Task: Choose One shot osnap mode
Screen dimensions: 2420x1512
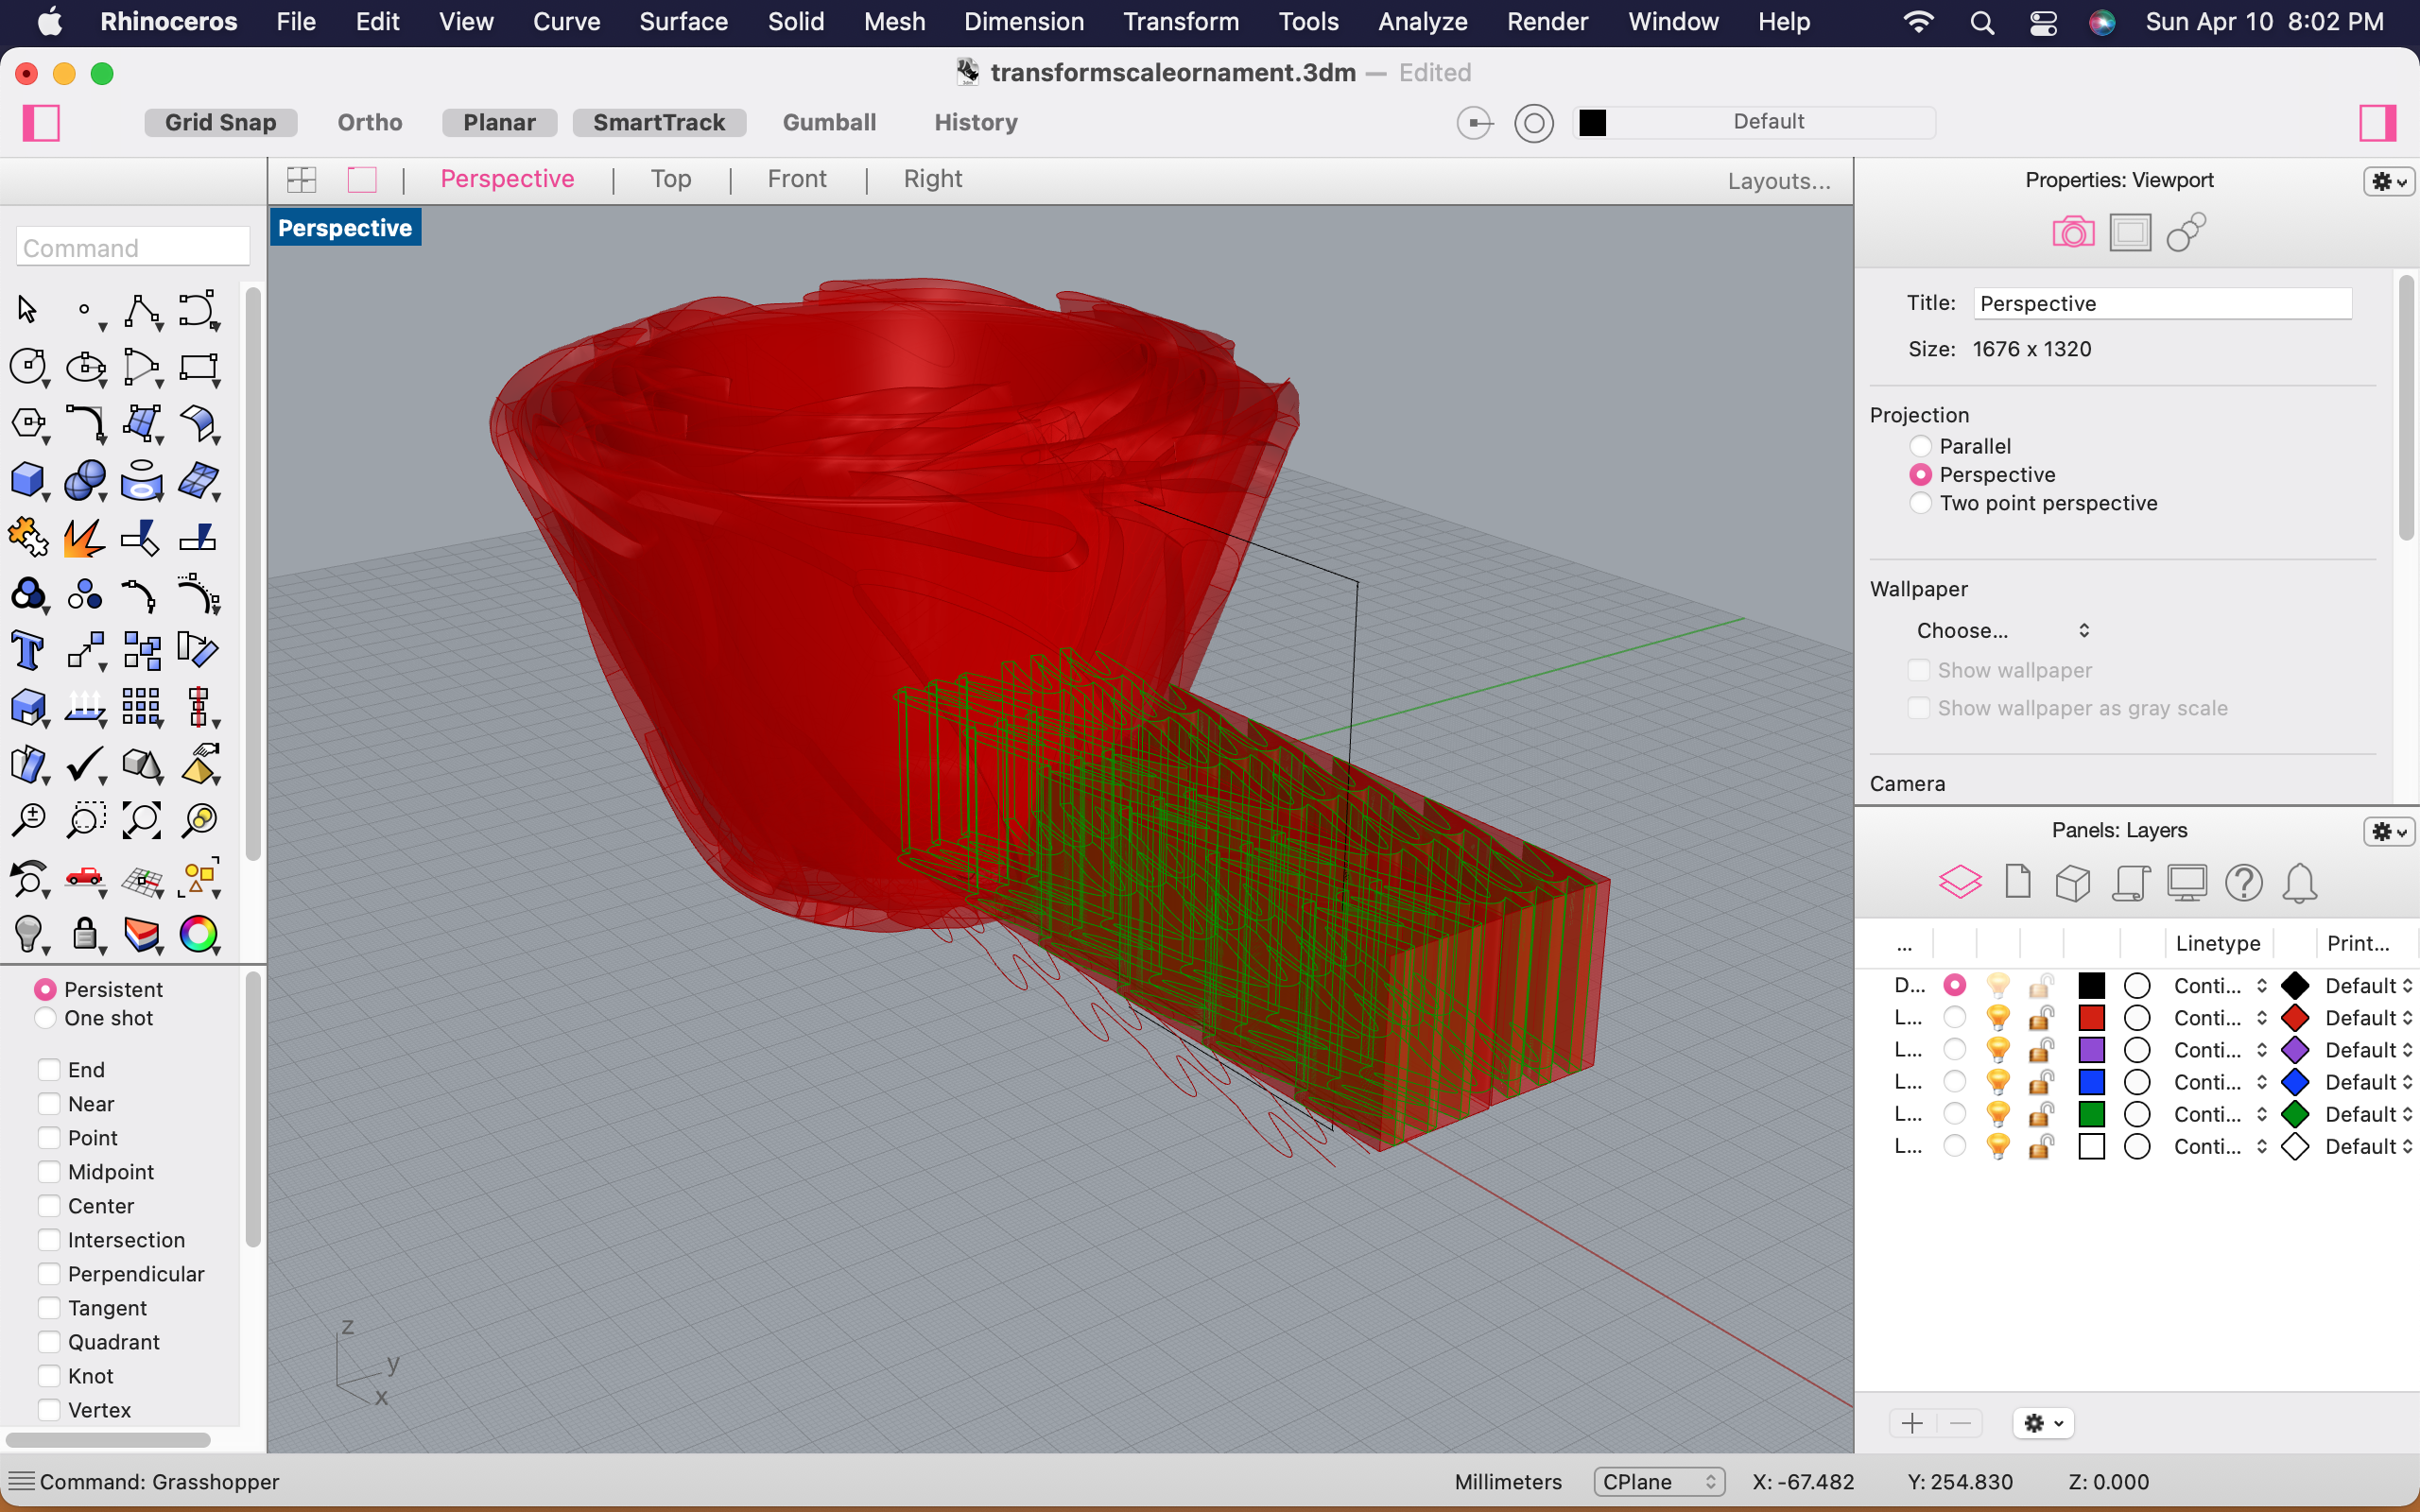Action: pos(45,1018)
